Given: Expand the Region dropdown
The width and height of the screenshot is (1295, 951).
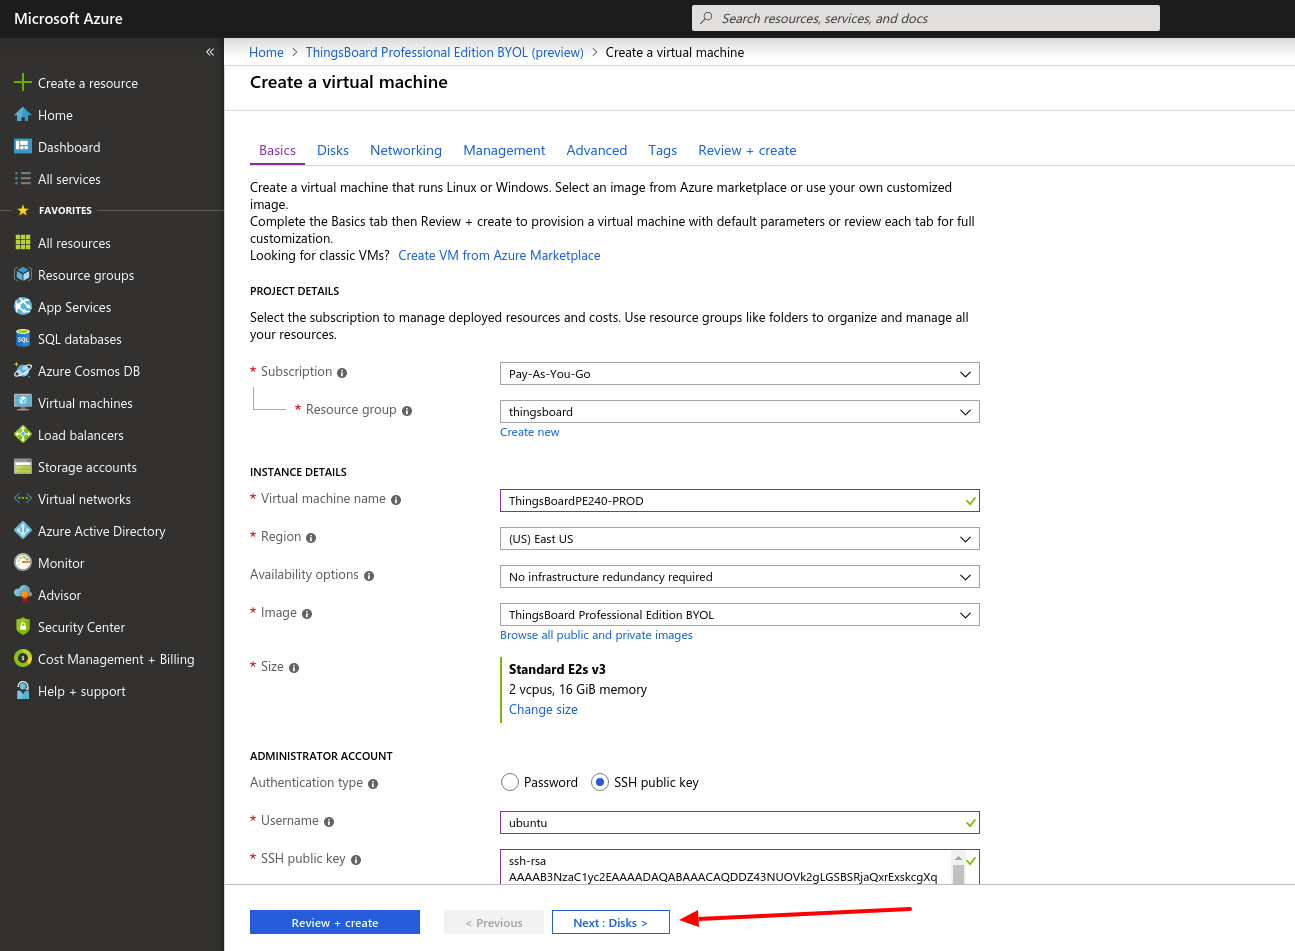Looking at the screenshot, I should tap(740, 539).
